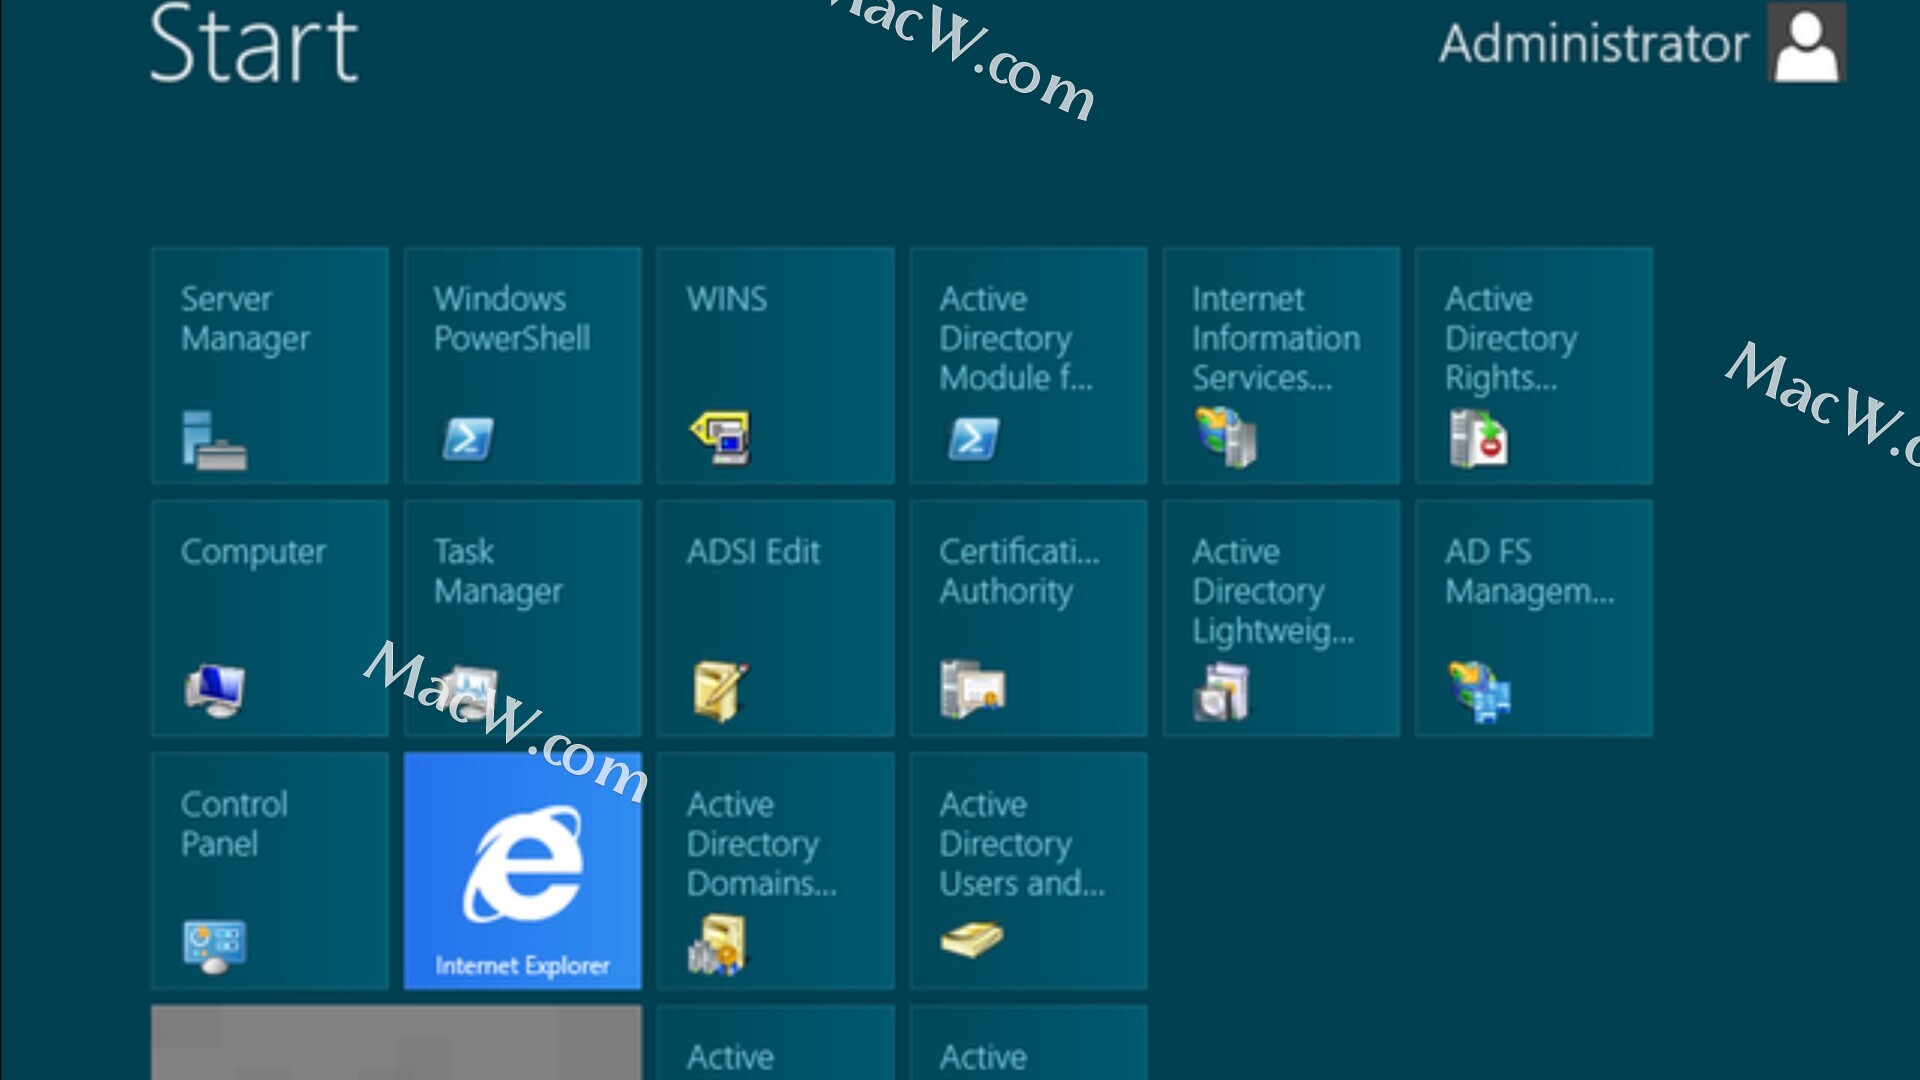The width and height of the screenshot is (1920, 1080).
Task: Open the WINS tile
Action: point(775,366)
